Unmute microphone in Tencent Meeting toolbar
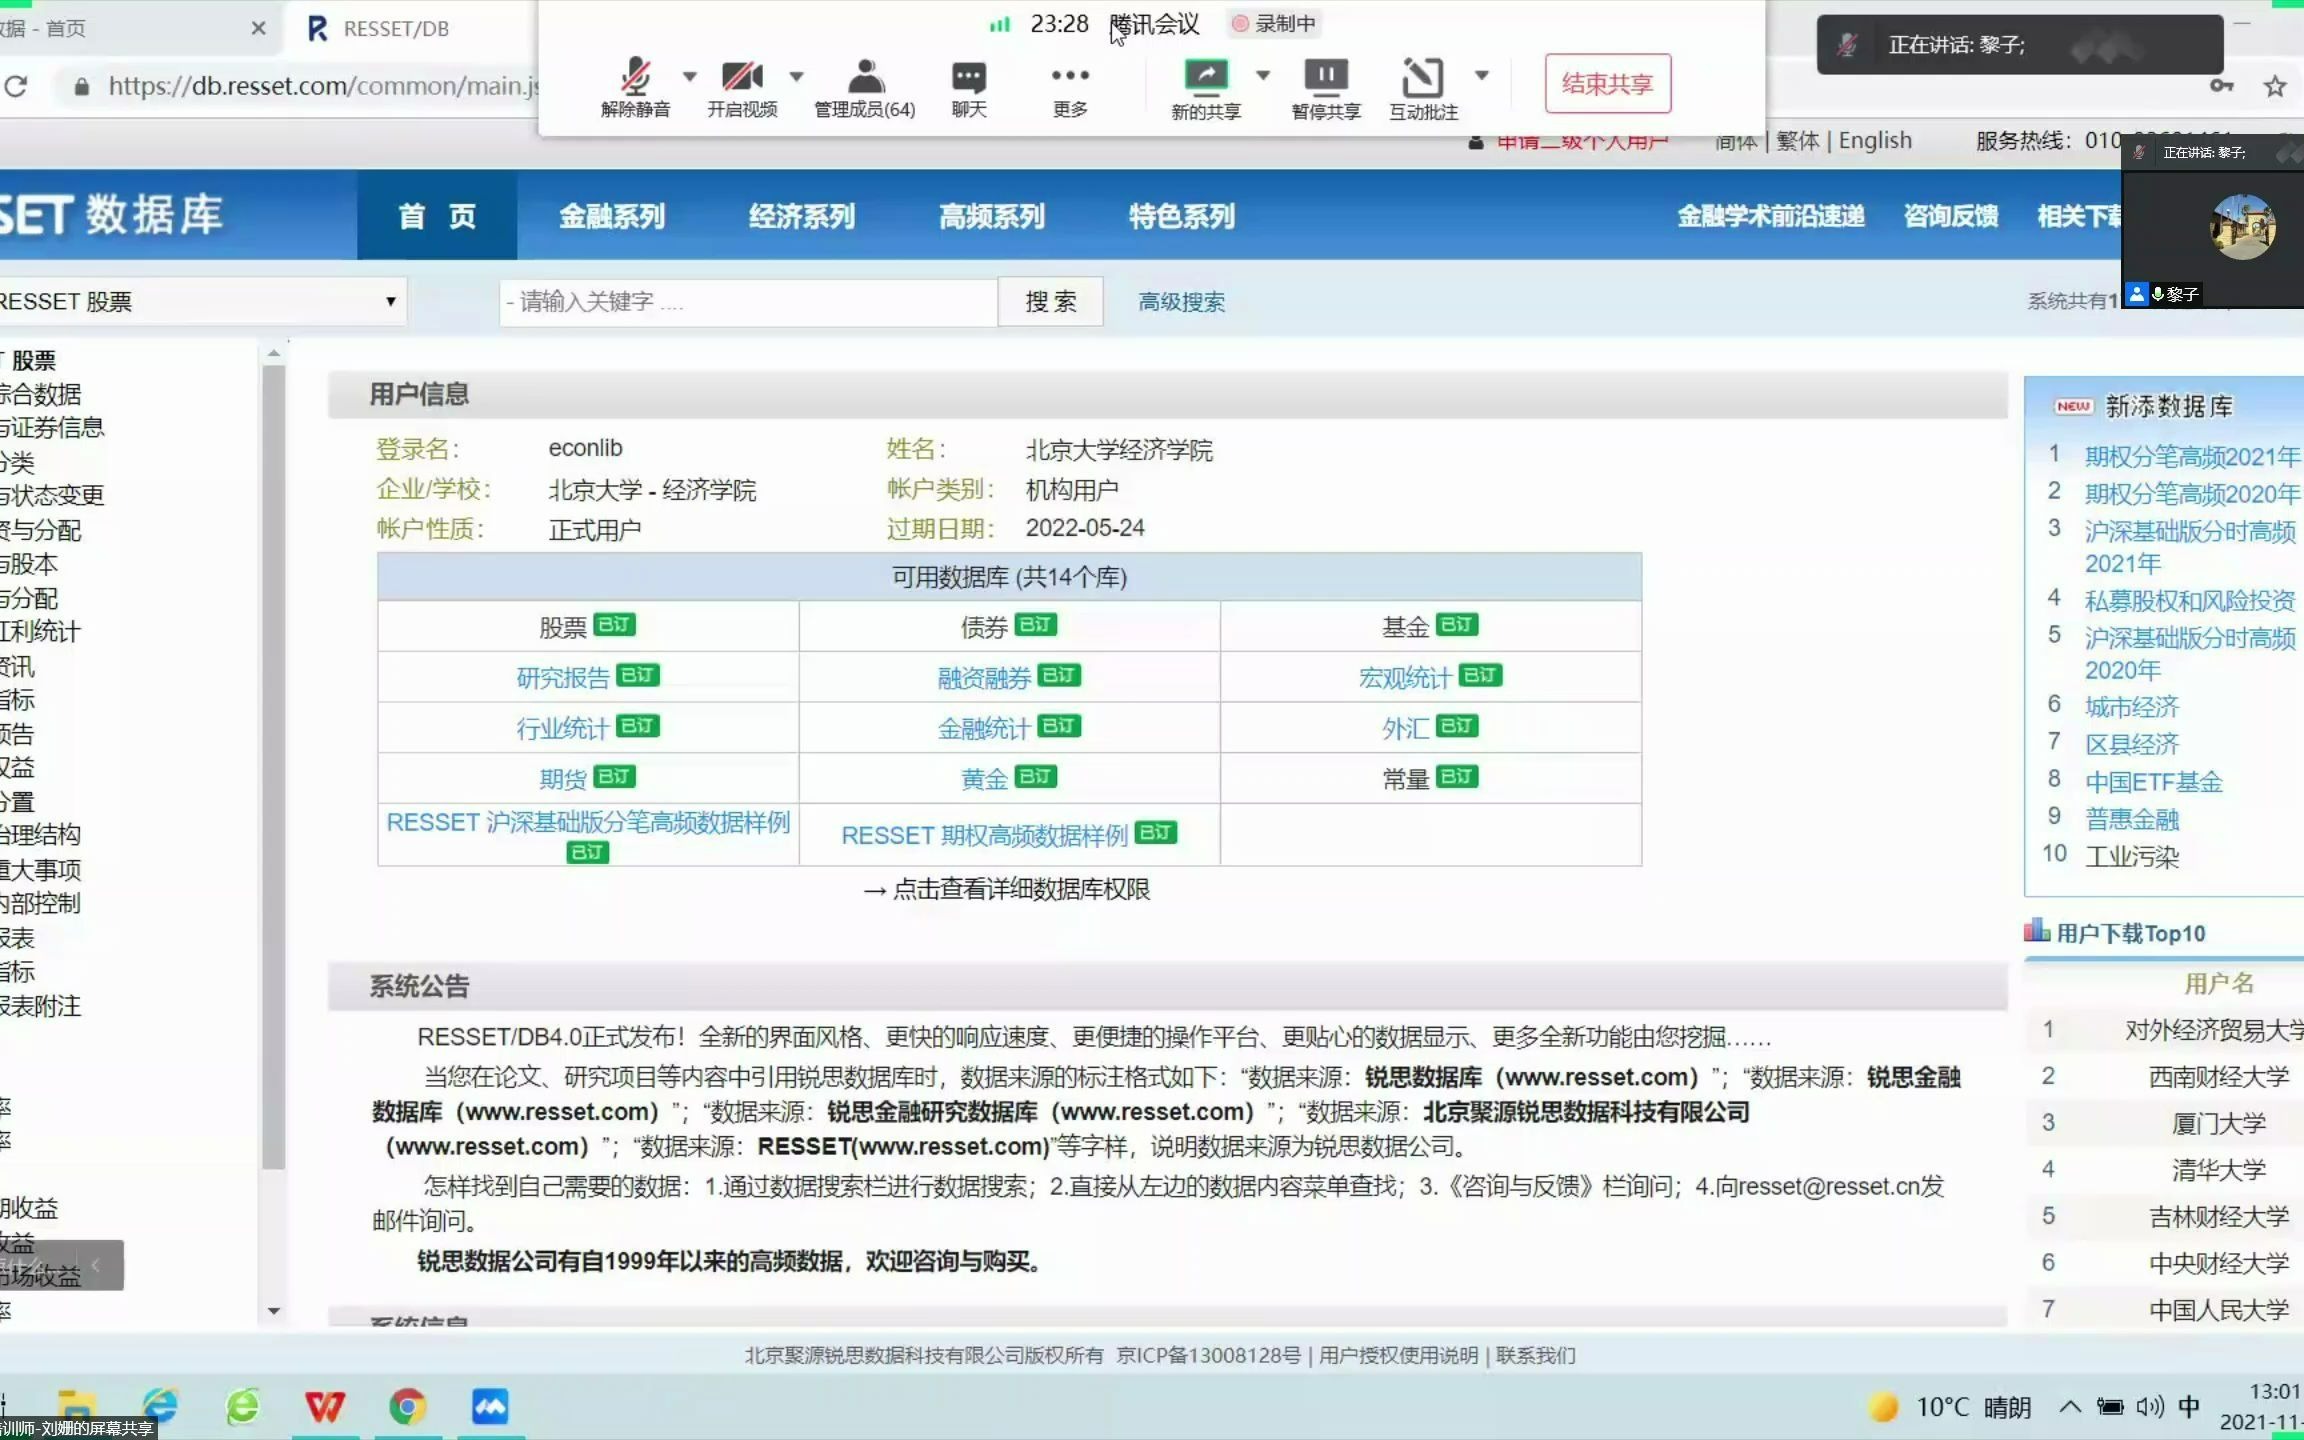This screenshot has height=1440, width=2304. 635,87
